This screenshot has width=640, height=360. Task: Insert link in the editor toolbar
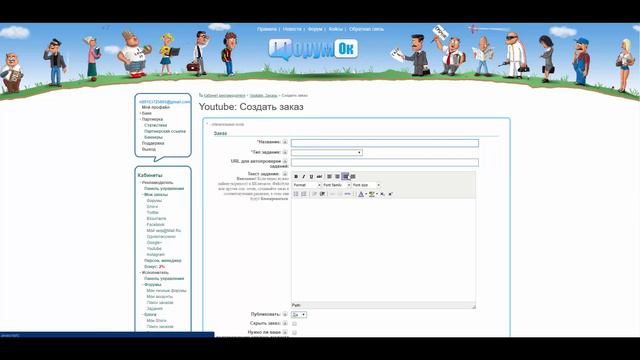[x=348, y=194]
